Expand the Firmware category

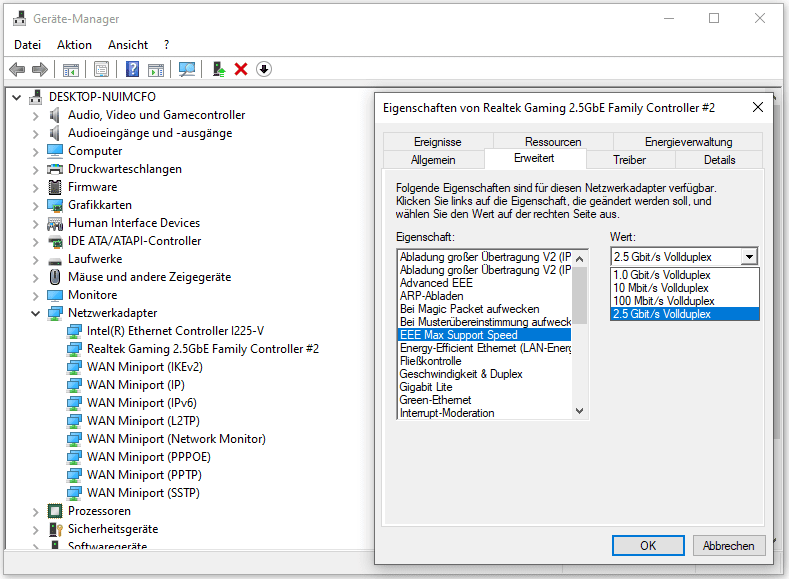[35, 188]
